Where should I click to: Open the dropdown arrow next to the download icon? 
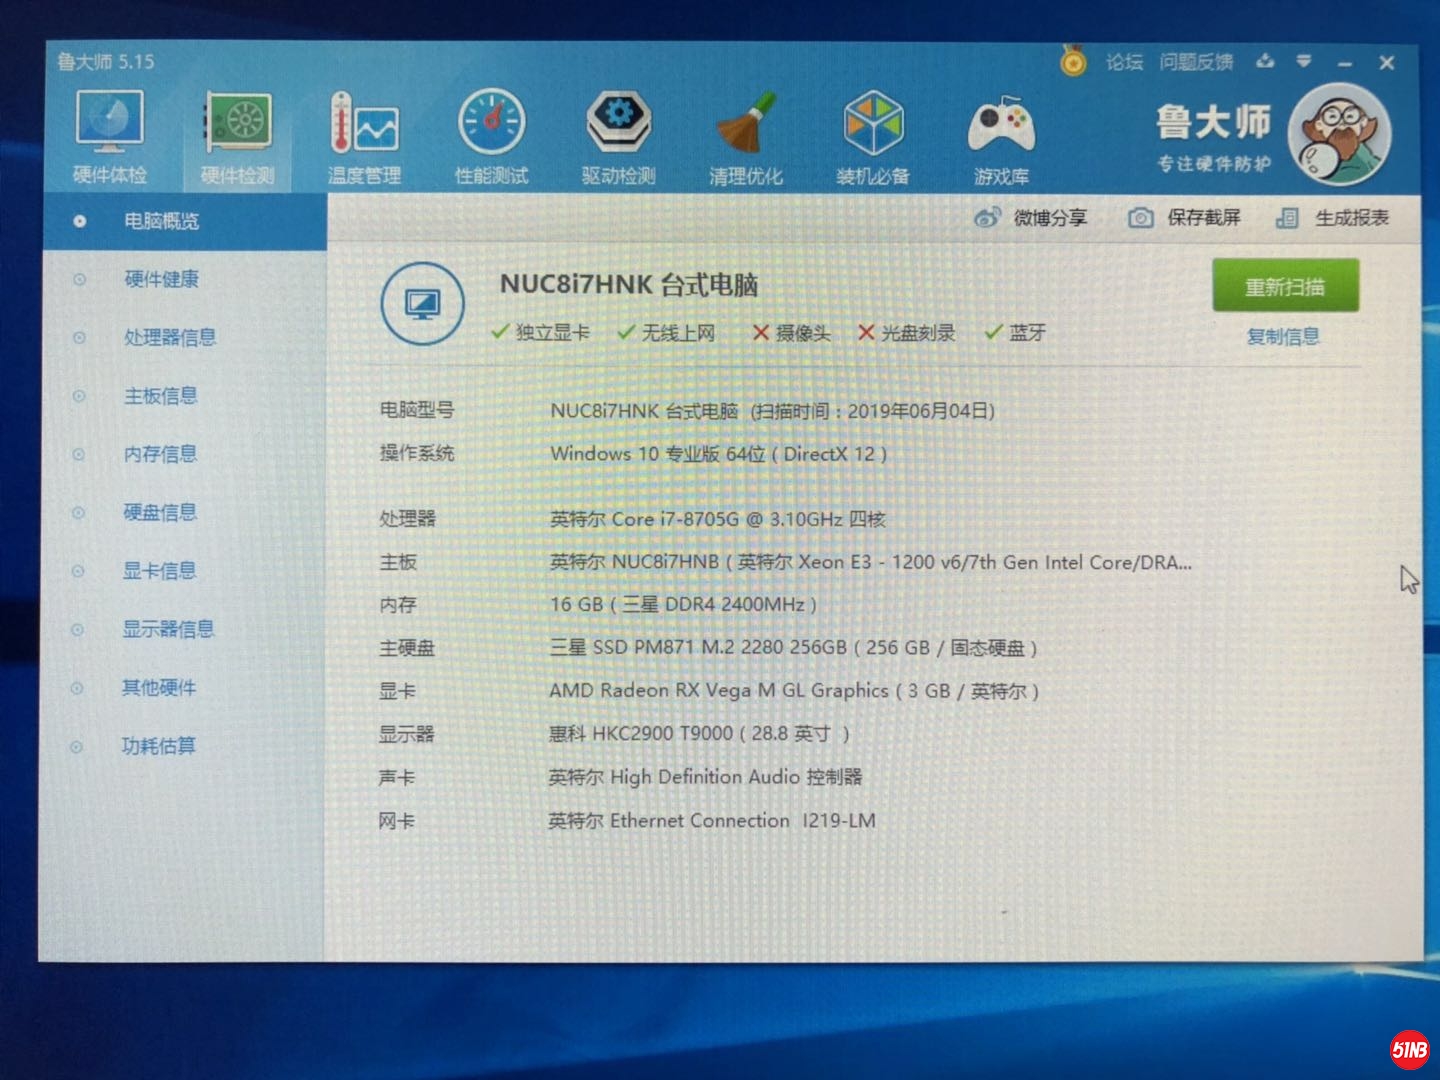(1303, 62)
